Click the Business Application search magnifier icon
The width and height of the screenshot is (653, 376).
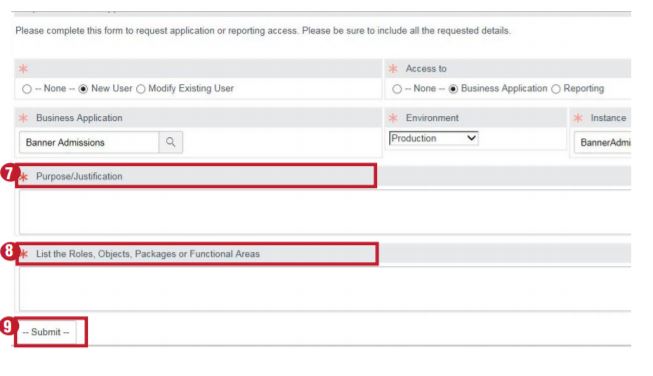pyautogui.click(x=170, y=142)
